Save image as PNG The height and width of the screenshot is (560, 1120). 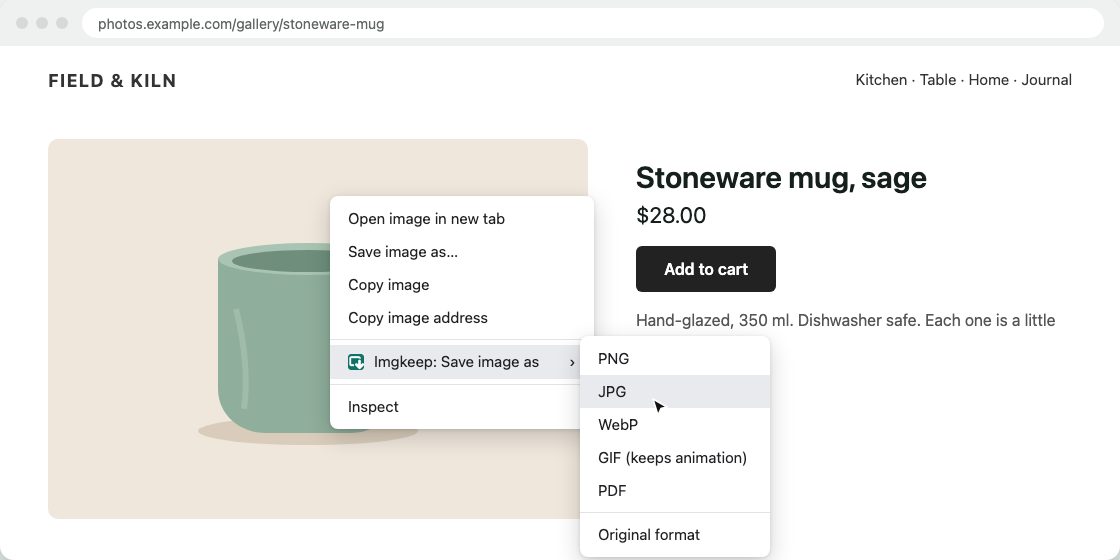pos(675,359)
